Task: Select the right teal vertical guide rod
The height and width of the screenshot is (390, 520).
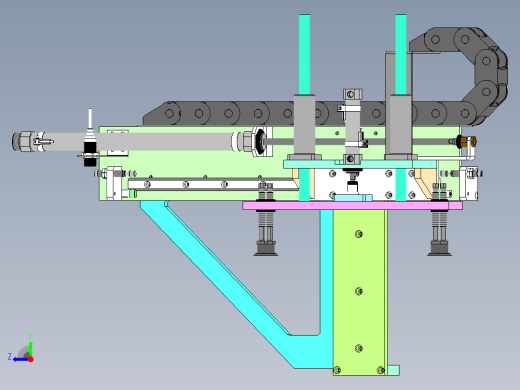Action: [401, 54]
